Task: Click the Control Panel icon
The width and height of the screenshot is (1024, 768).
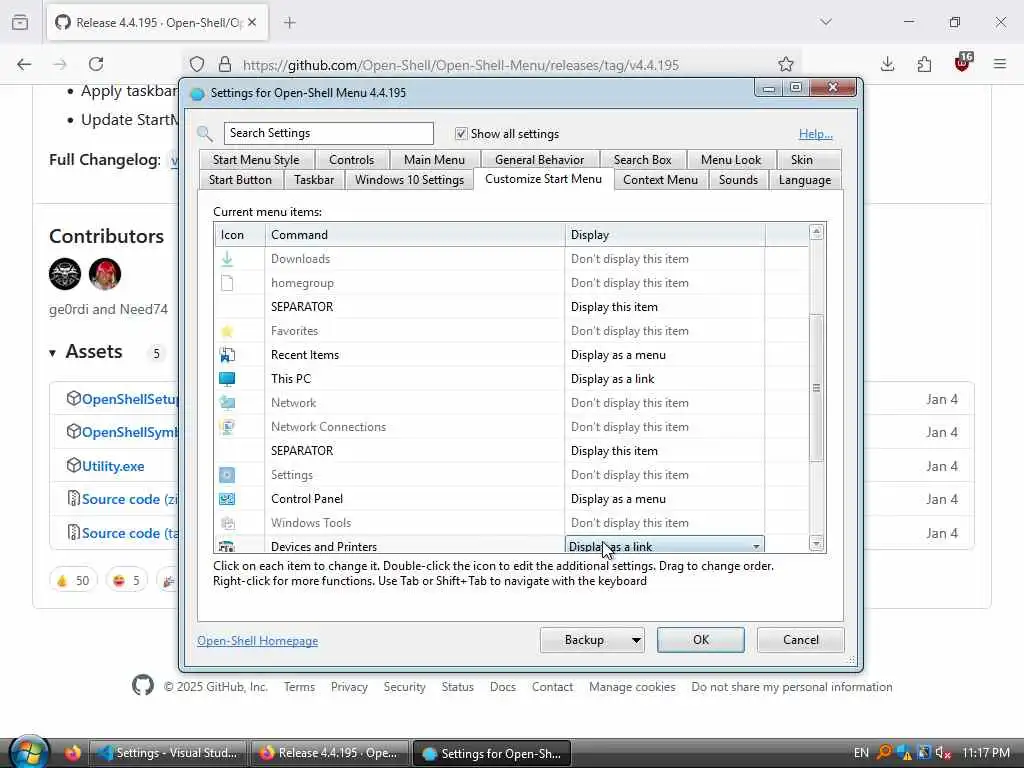Action: (227, 499)
